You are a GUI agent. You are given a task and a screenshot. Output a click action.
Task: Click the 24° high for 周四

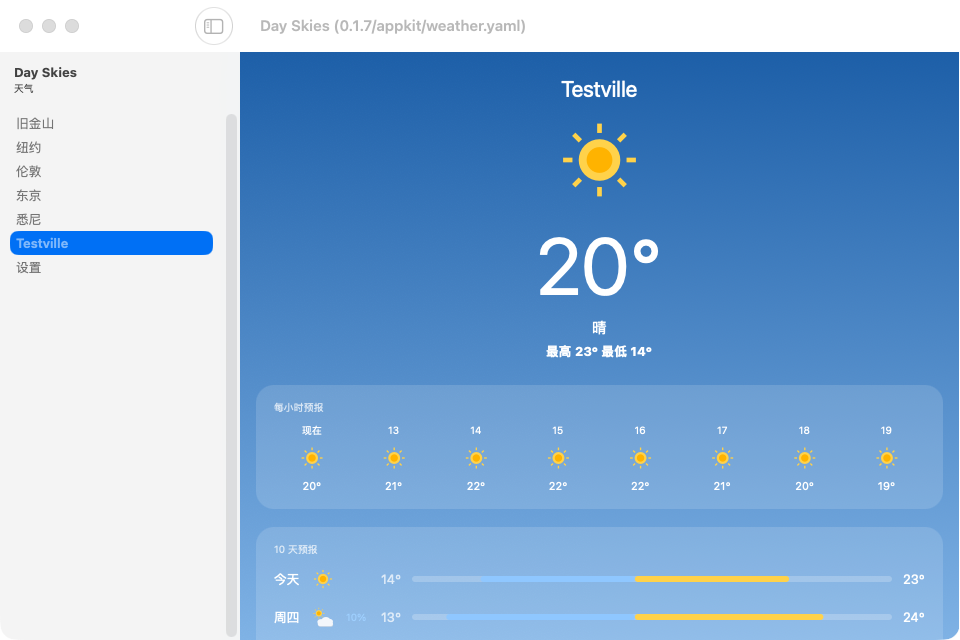click(x=913, y=617)
